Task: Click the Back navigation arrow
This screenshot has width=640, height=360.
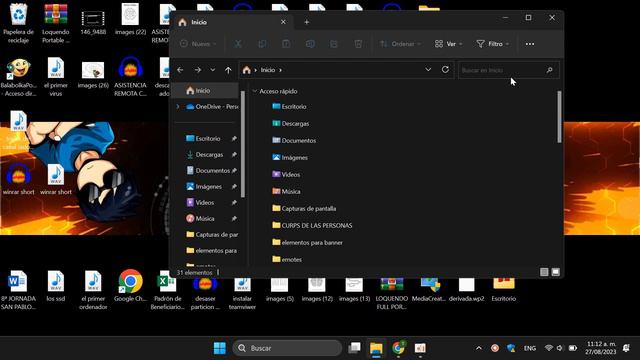Action: click(x=180, y=70)
